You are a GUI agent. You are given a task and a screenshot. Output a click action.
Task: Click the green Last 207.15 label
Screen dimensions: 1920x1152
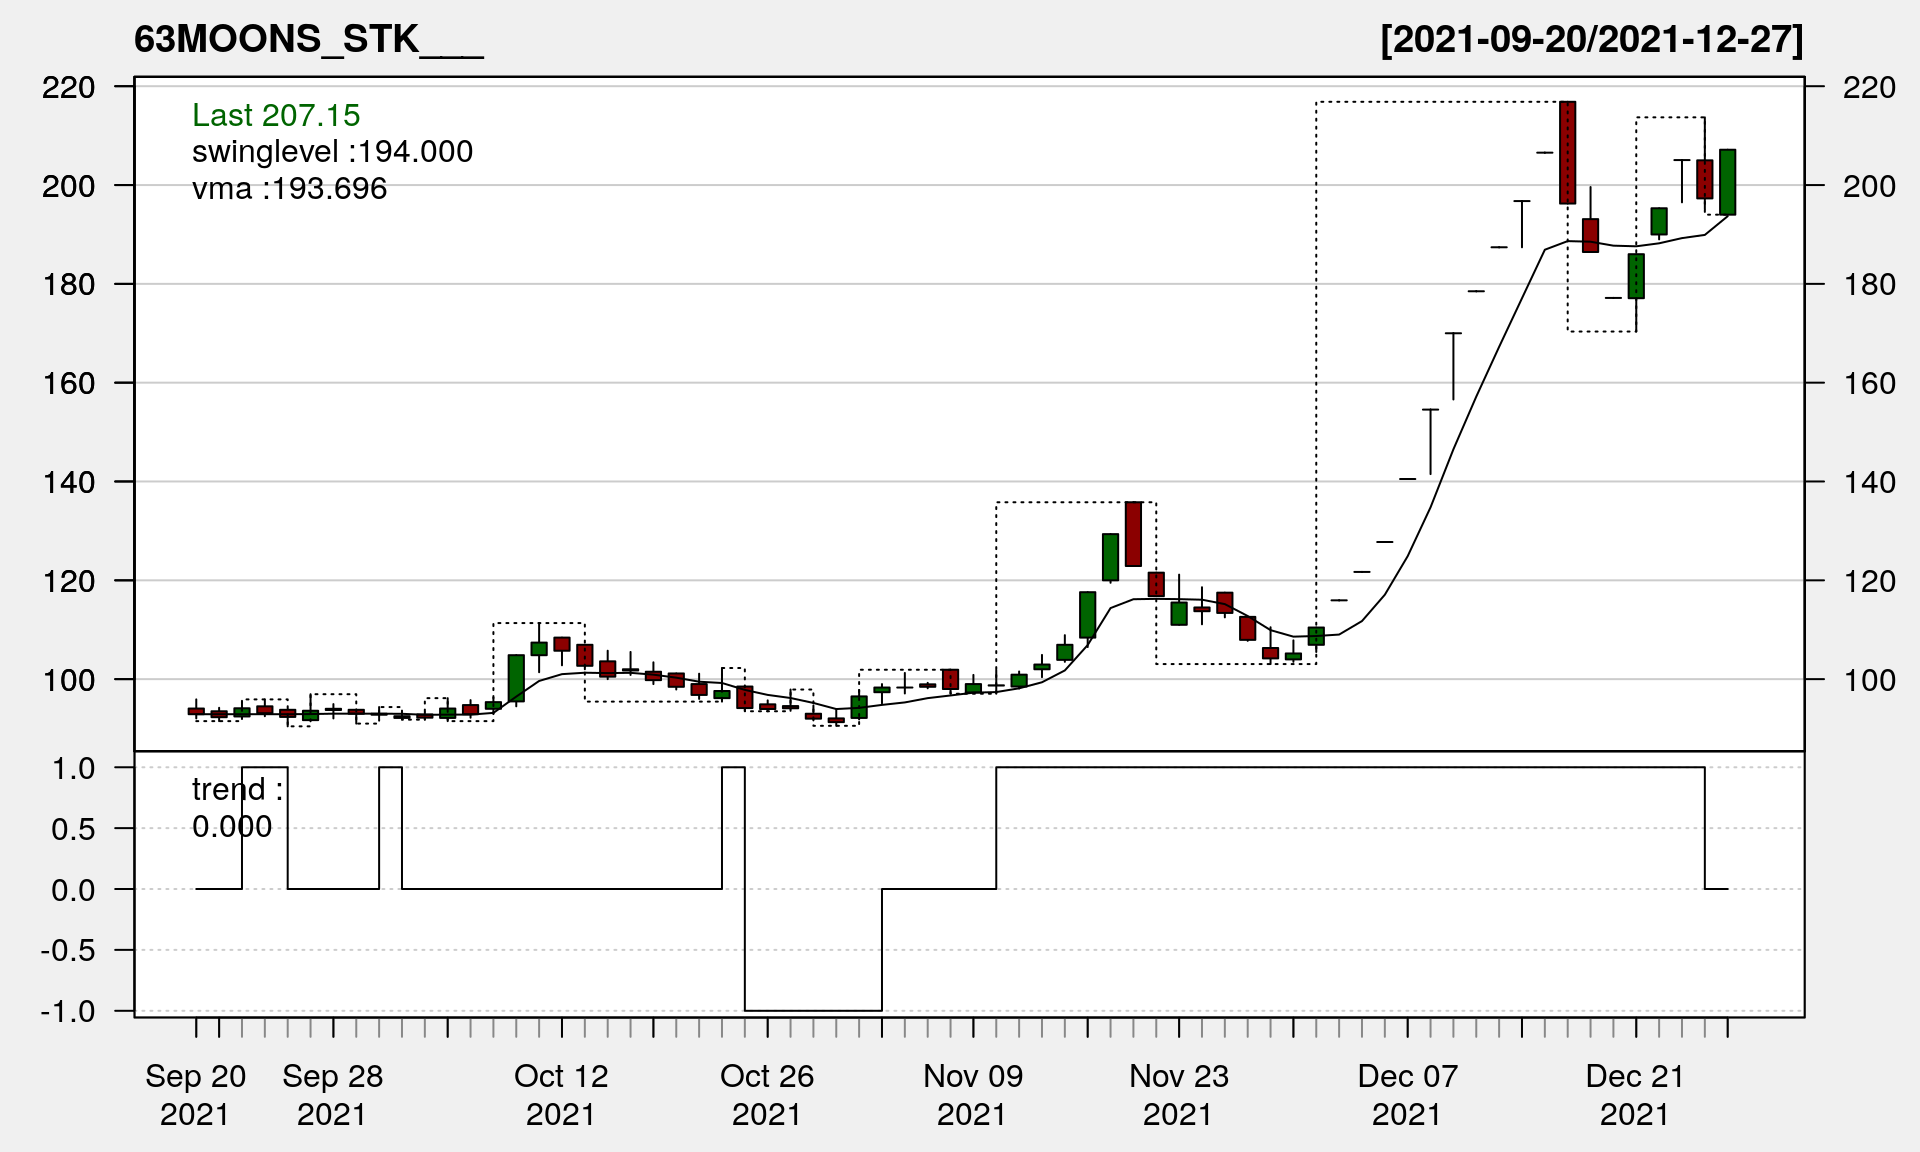pos(276,115)
